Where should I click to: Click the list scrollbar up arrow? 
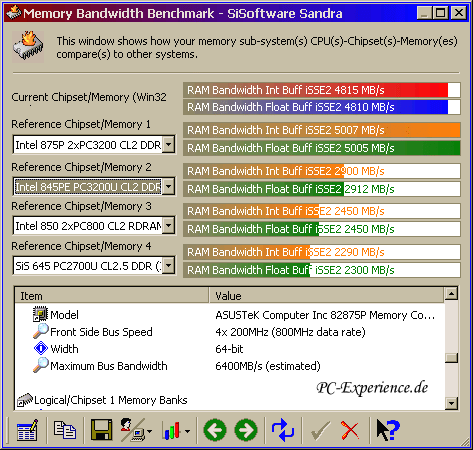tap(451, 294)
